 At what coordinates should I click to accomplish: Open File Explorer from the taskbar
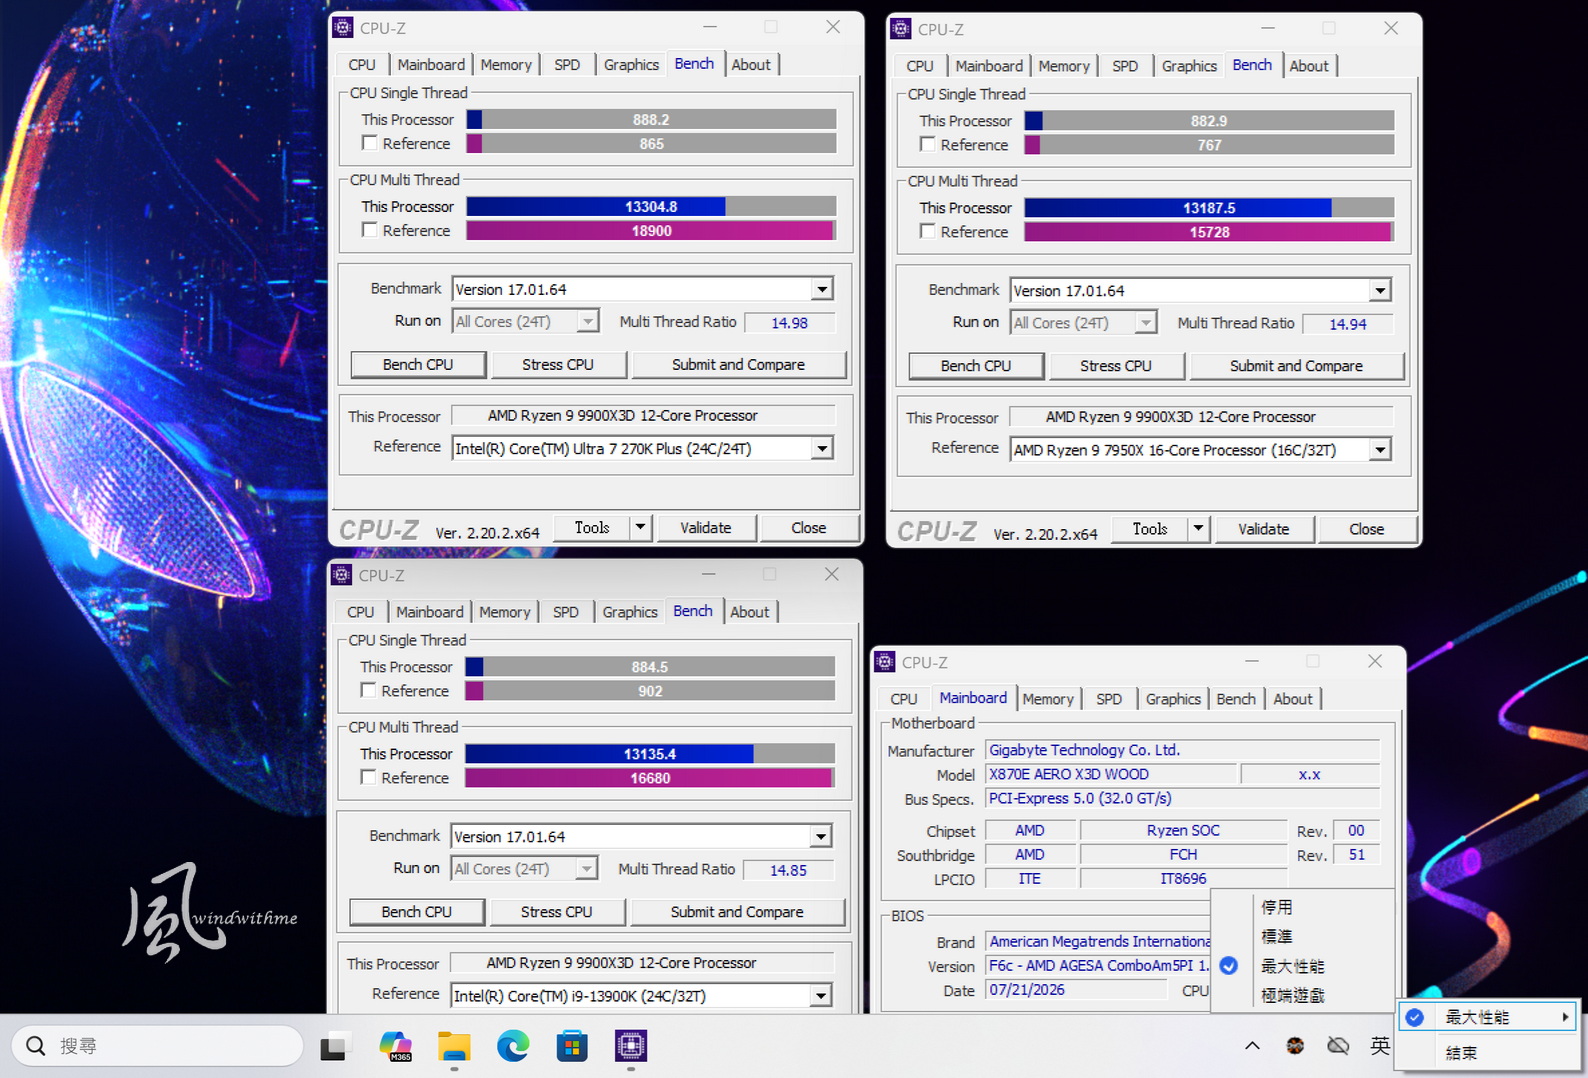(454, 1046)
